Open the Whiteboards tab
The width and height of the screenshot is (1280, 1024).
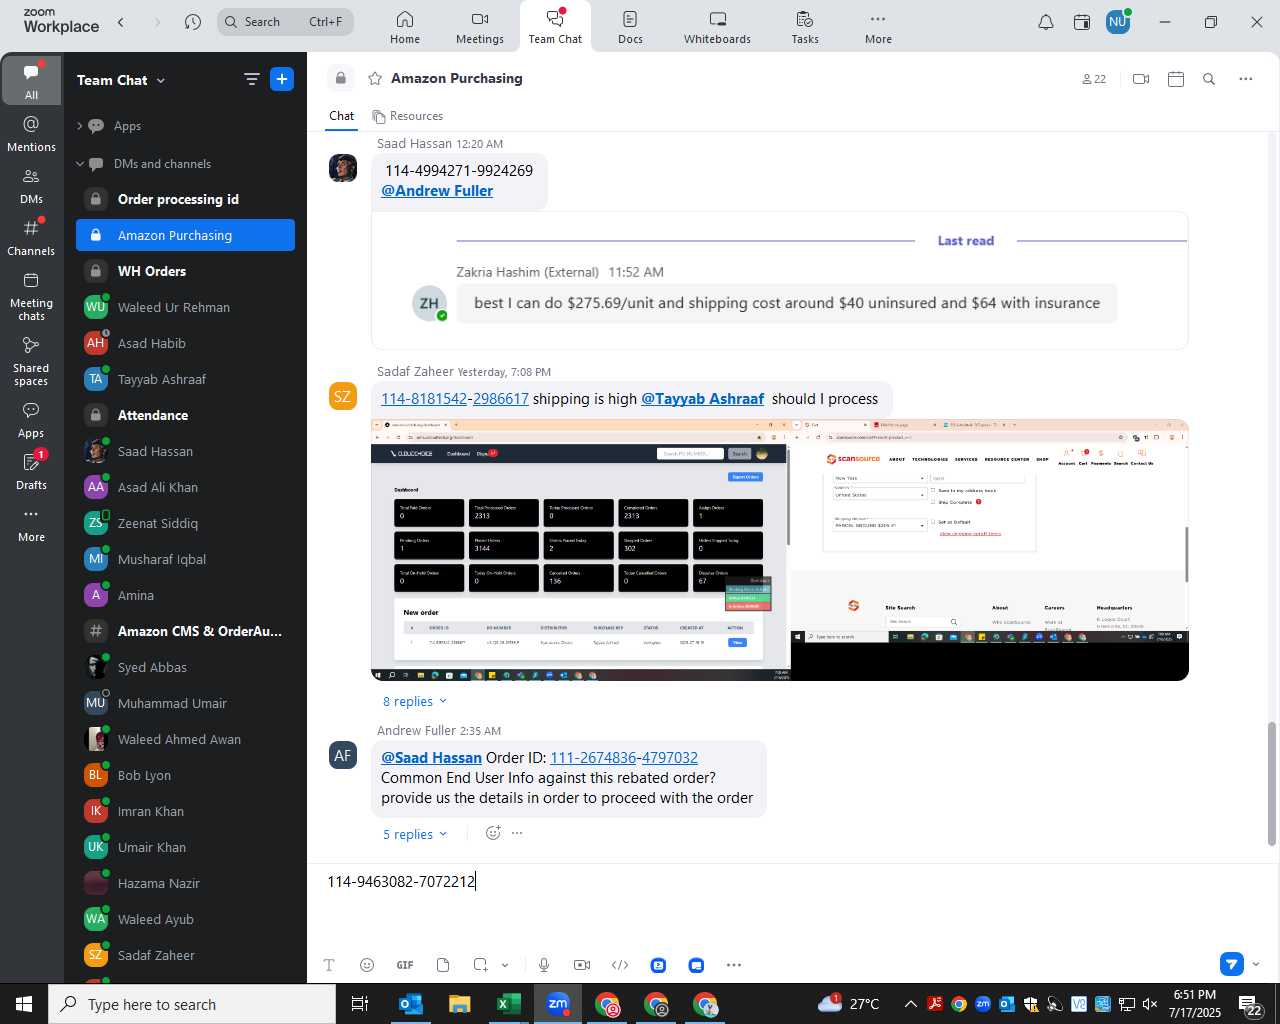coord(717,27)
